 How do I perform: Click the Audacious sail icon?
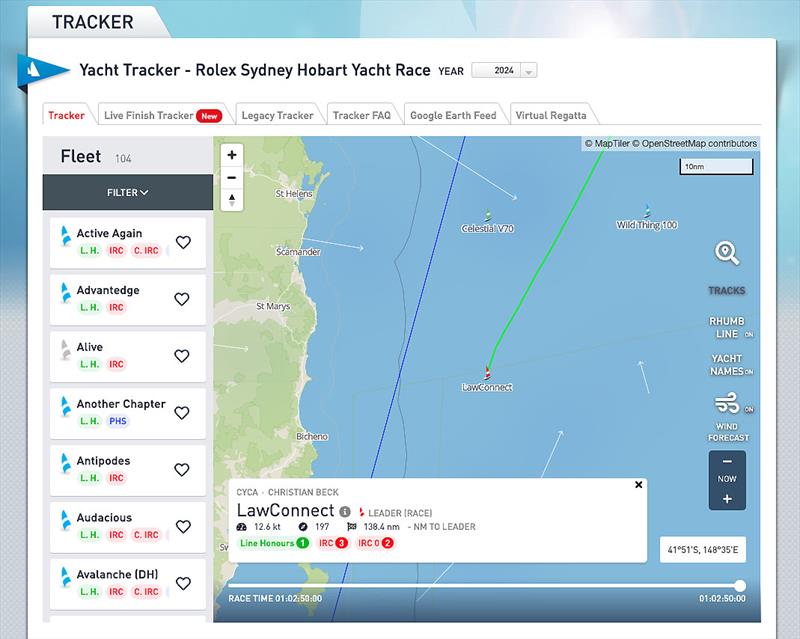tap(65, 520)
